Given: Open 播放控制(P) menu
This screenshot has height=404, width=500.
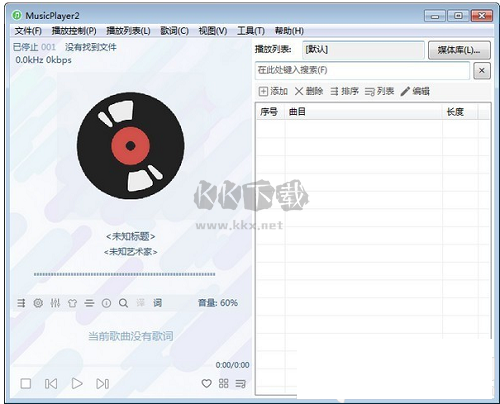Looking at the screenshot, I should click(74, 31).
